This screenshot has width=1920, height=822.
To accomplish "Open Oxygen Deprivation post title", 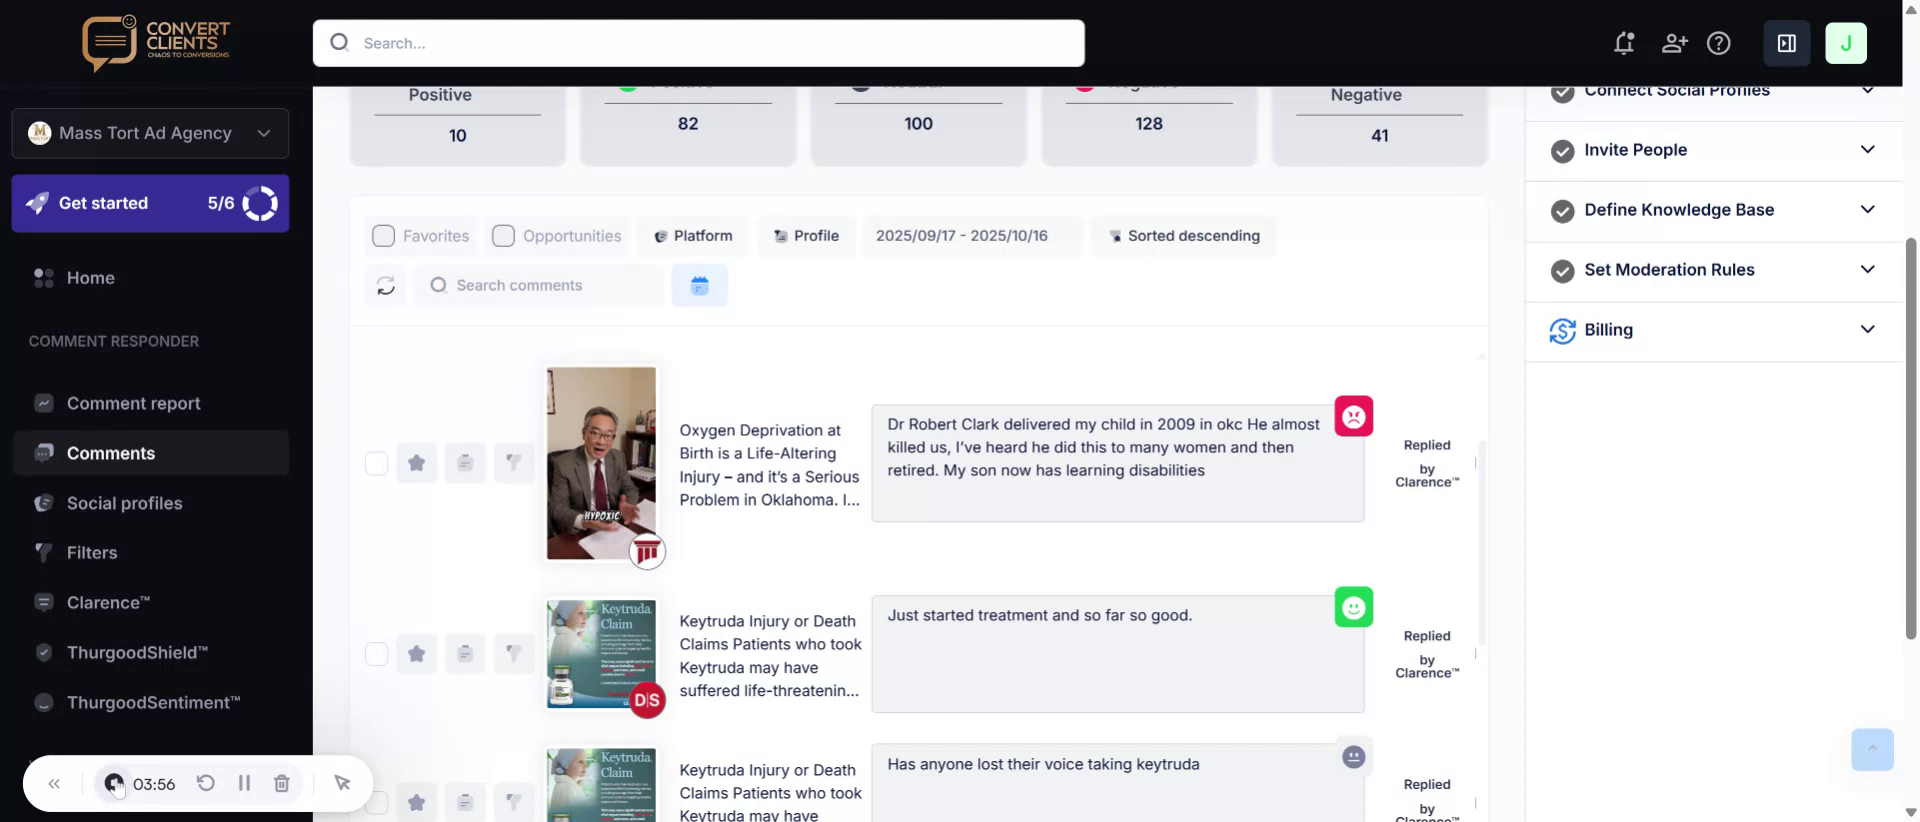I will pyautogui.click(x=769, y=465).
